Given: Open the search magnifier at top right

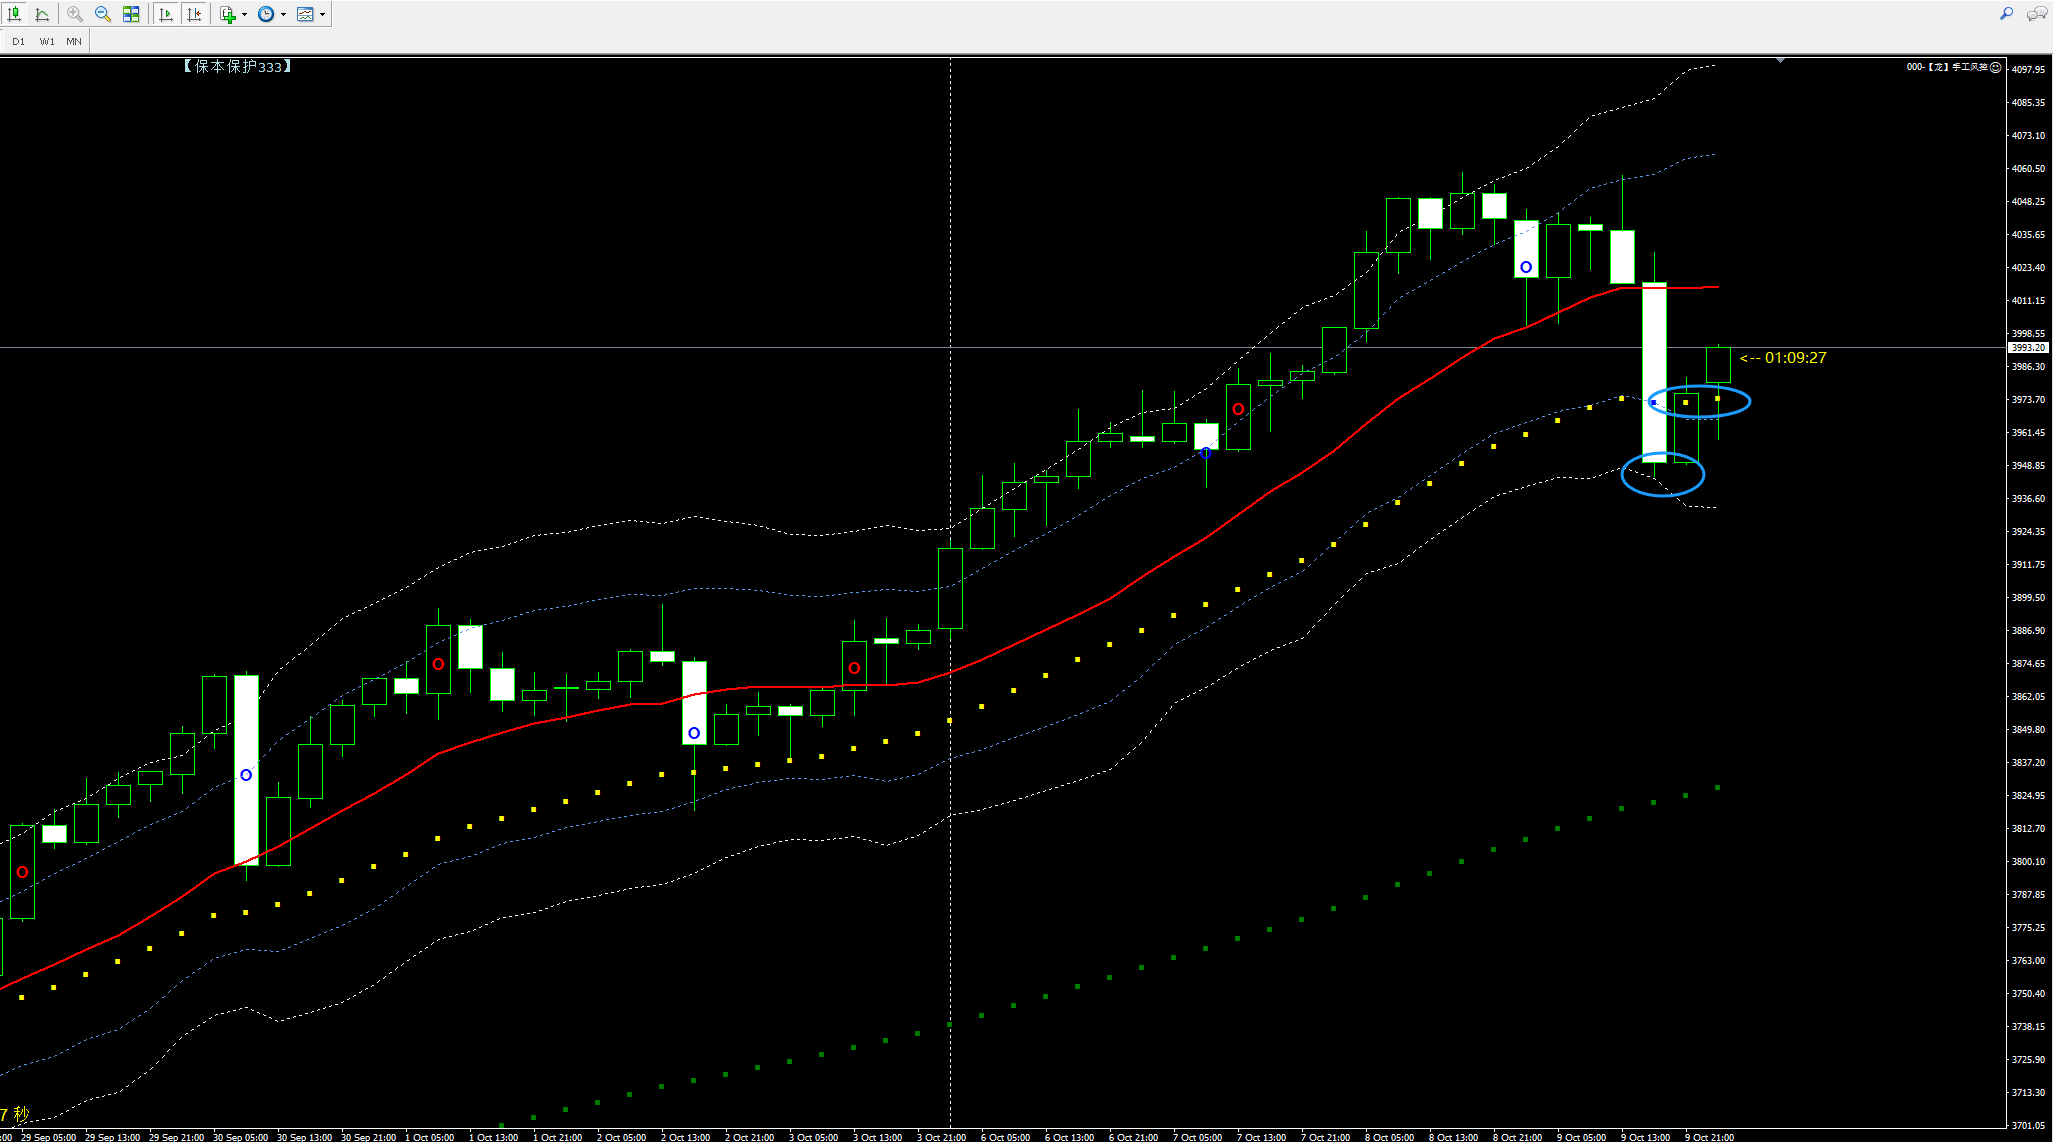Looking at the screenshot, I should click(2006, 14).
